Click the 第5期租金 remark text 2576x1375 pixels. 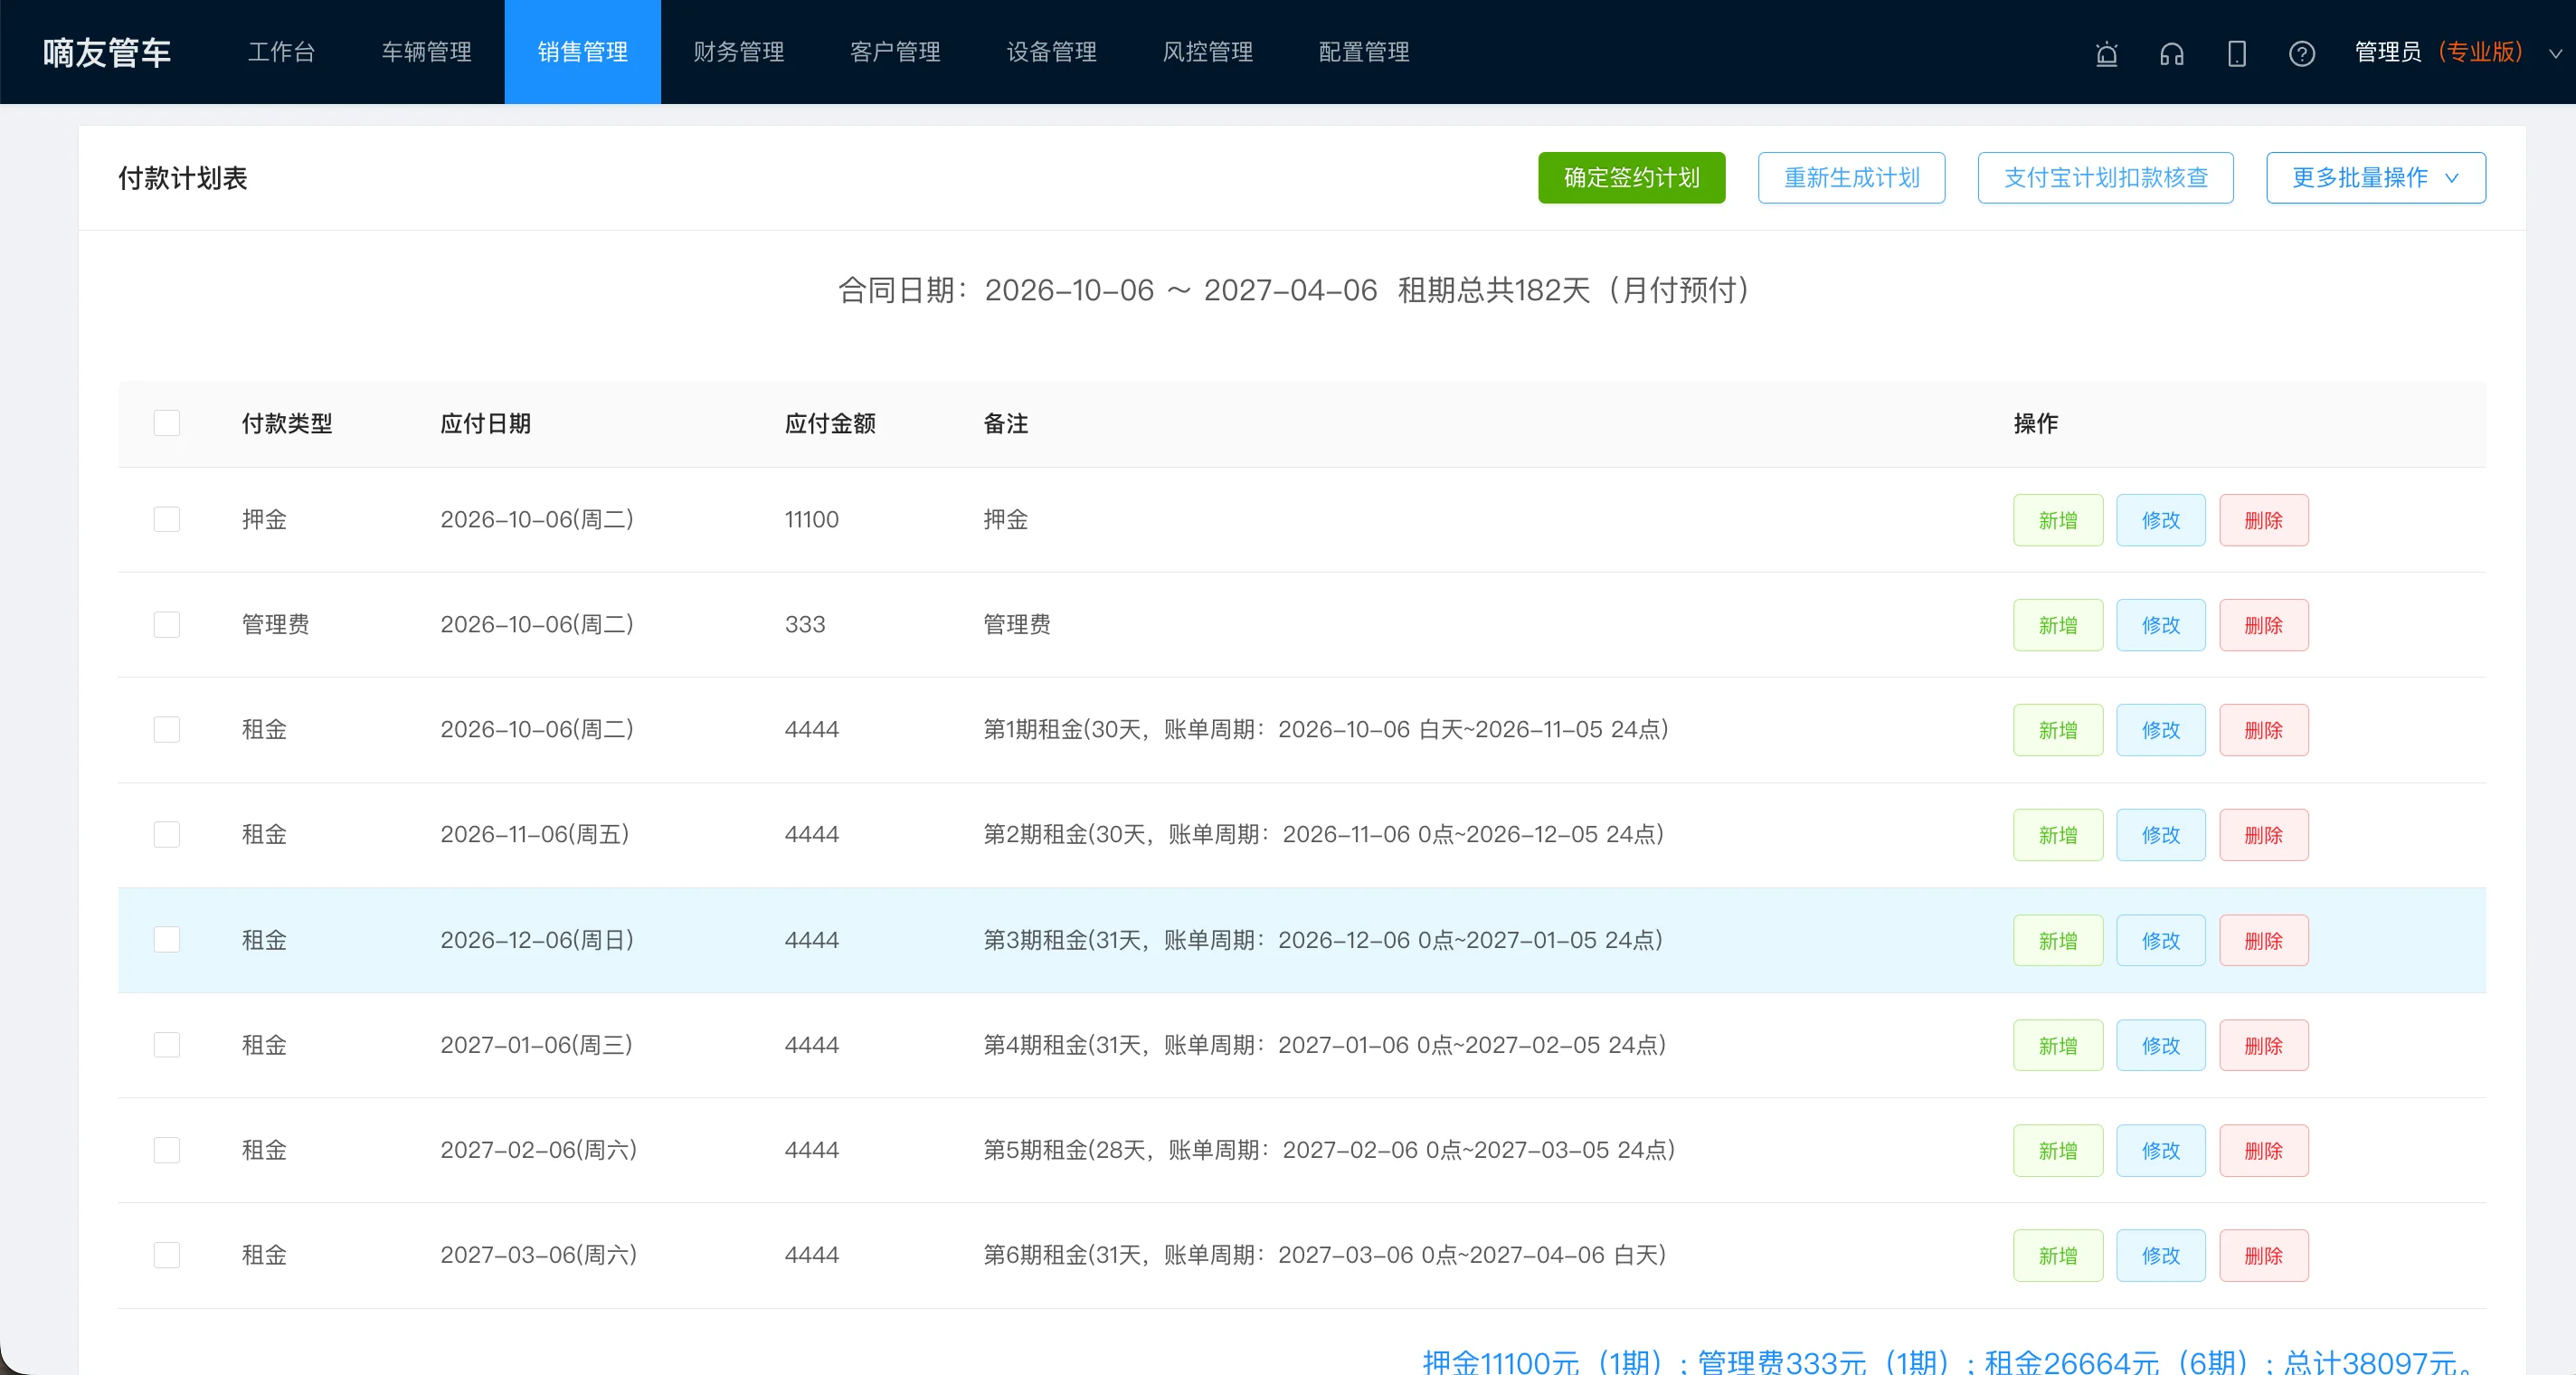(1329, 1150)
